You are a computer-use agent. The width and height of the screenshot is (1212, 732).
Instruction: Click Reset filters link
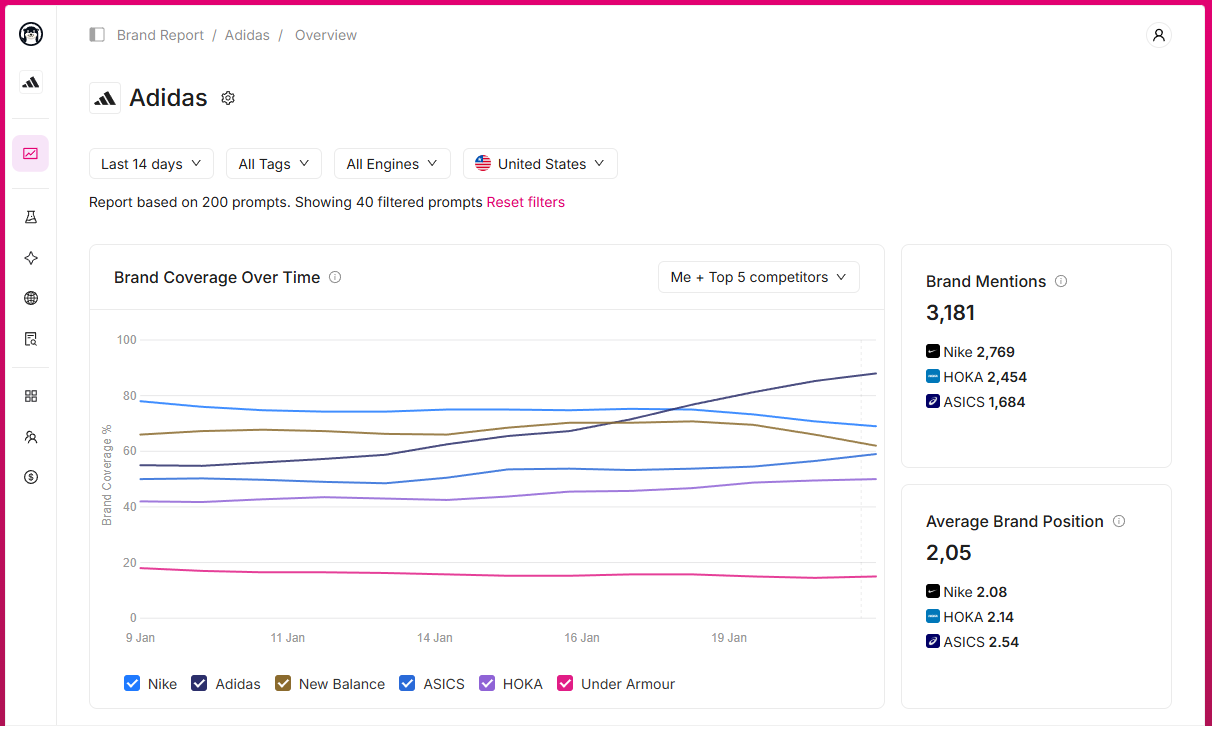coord(526,202)
